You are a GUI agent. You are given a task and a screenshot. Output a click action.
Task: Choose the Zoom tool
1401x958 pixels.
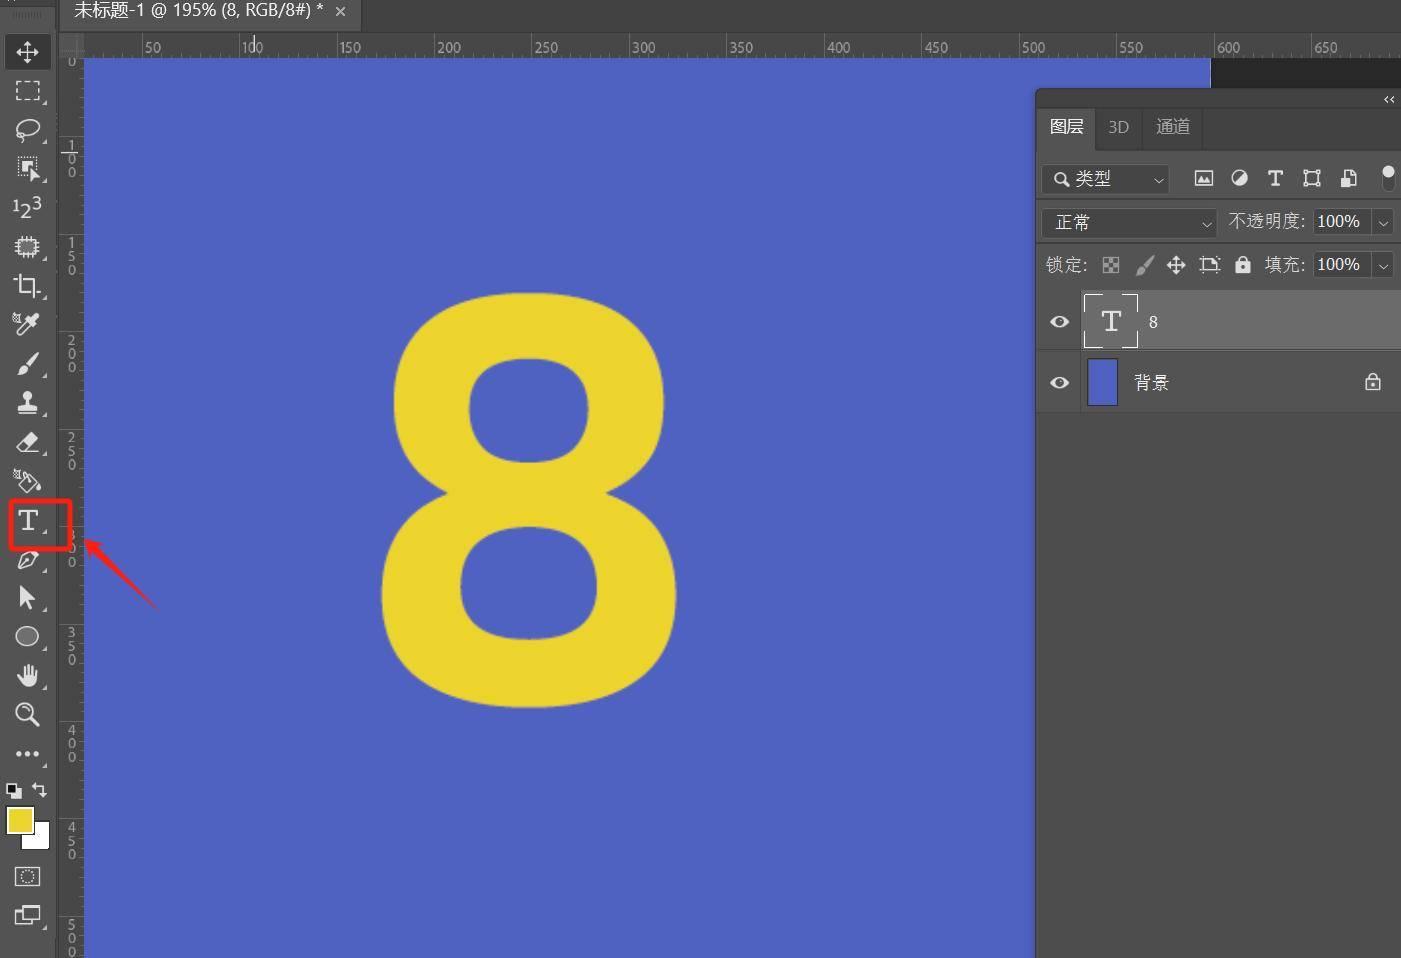click(x=27, y=714)
